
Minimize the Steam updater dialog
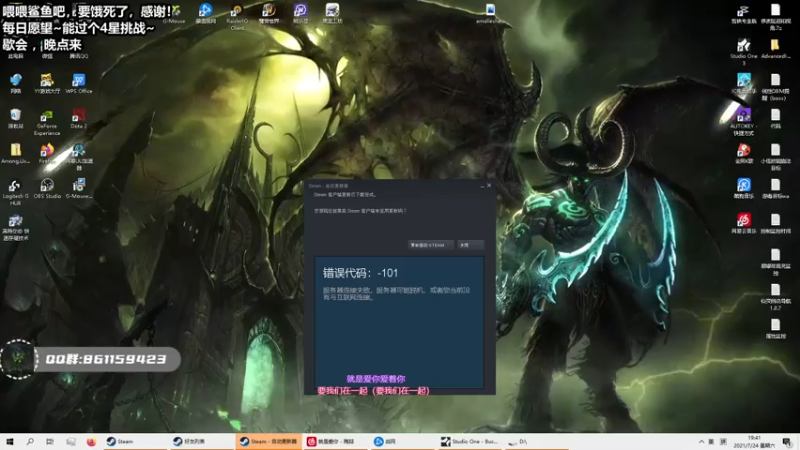(482, 185)
